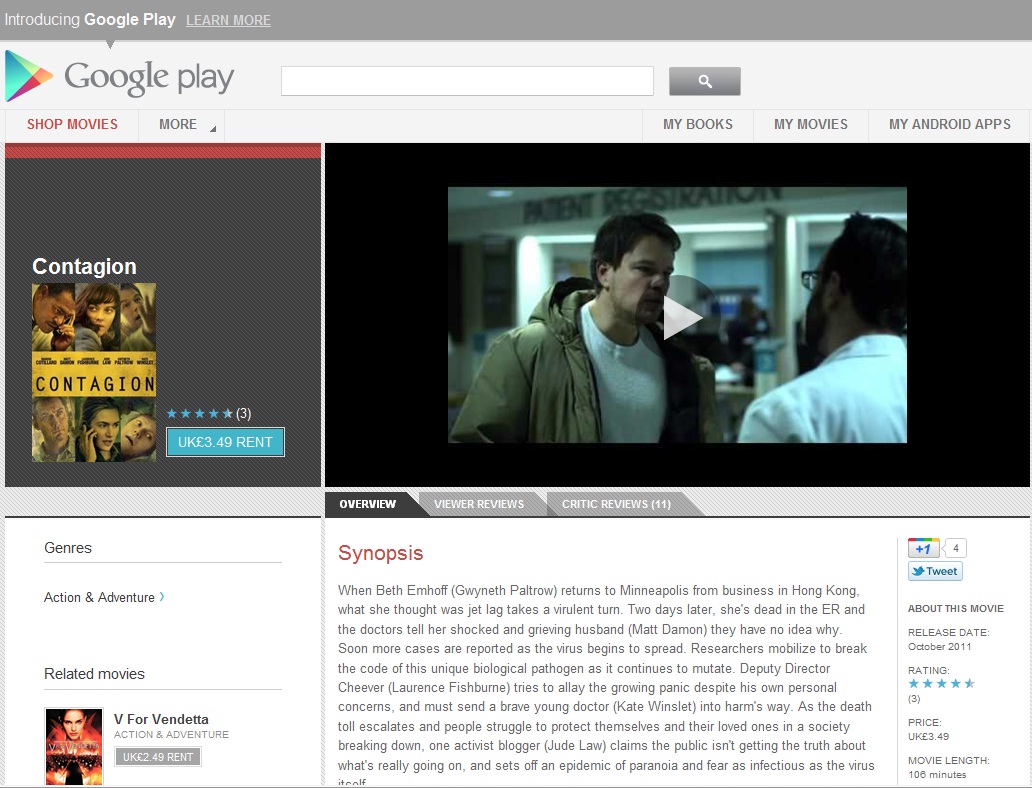The width and height of the screenshot is (1032, 788).
Task: Click the Contagion title heading
Action: [x=84, y=267]
